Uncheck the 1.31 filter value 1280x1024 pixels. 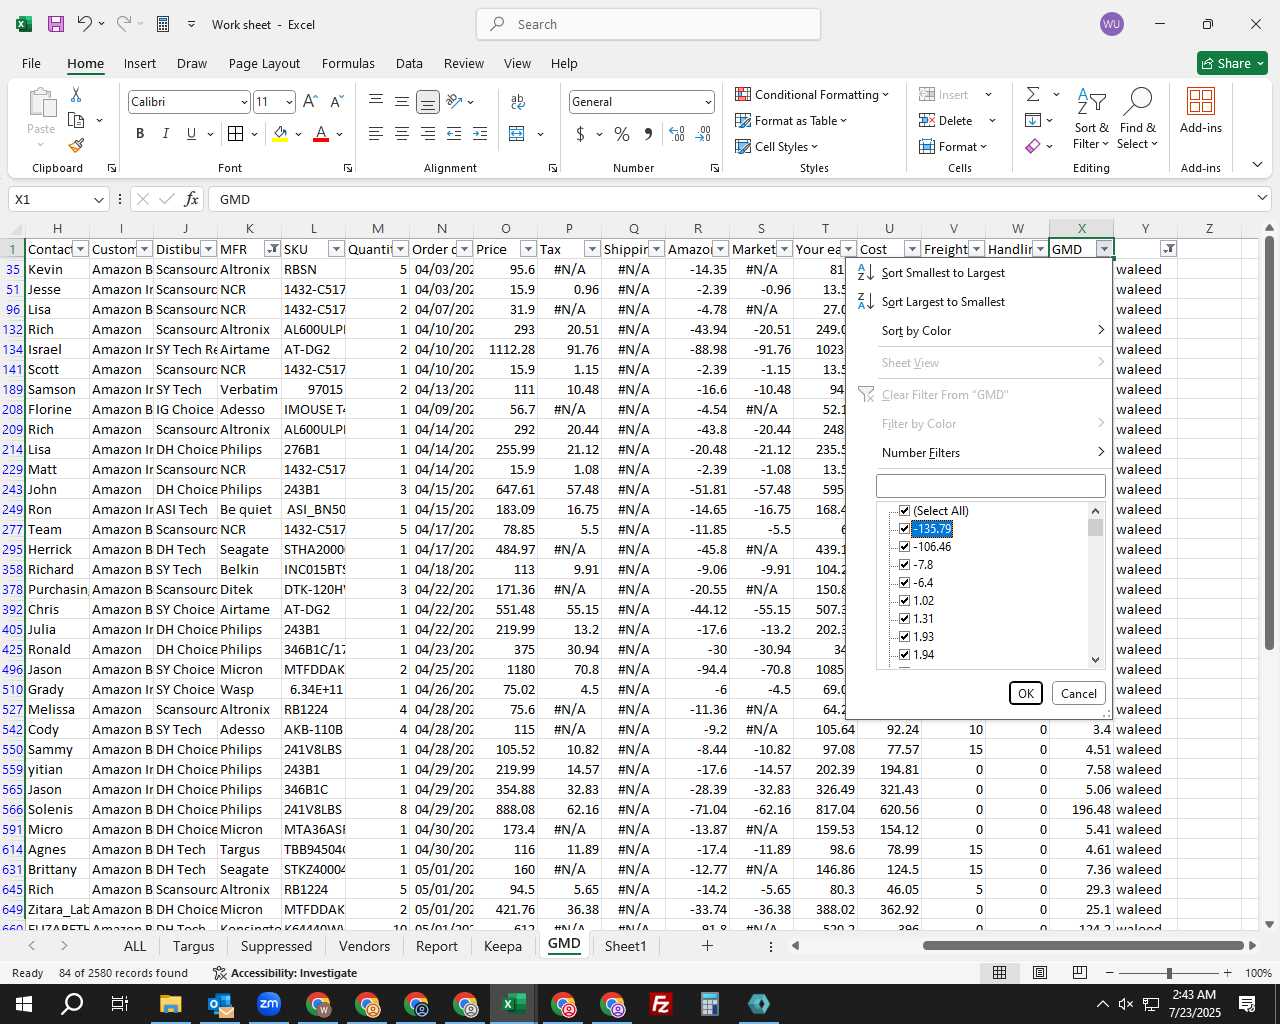click(904, 618)
